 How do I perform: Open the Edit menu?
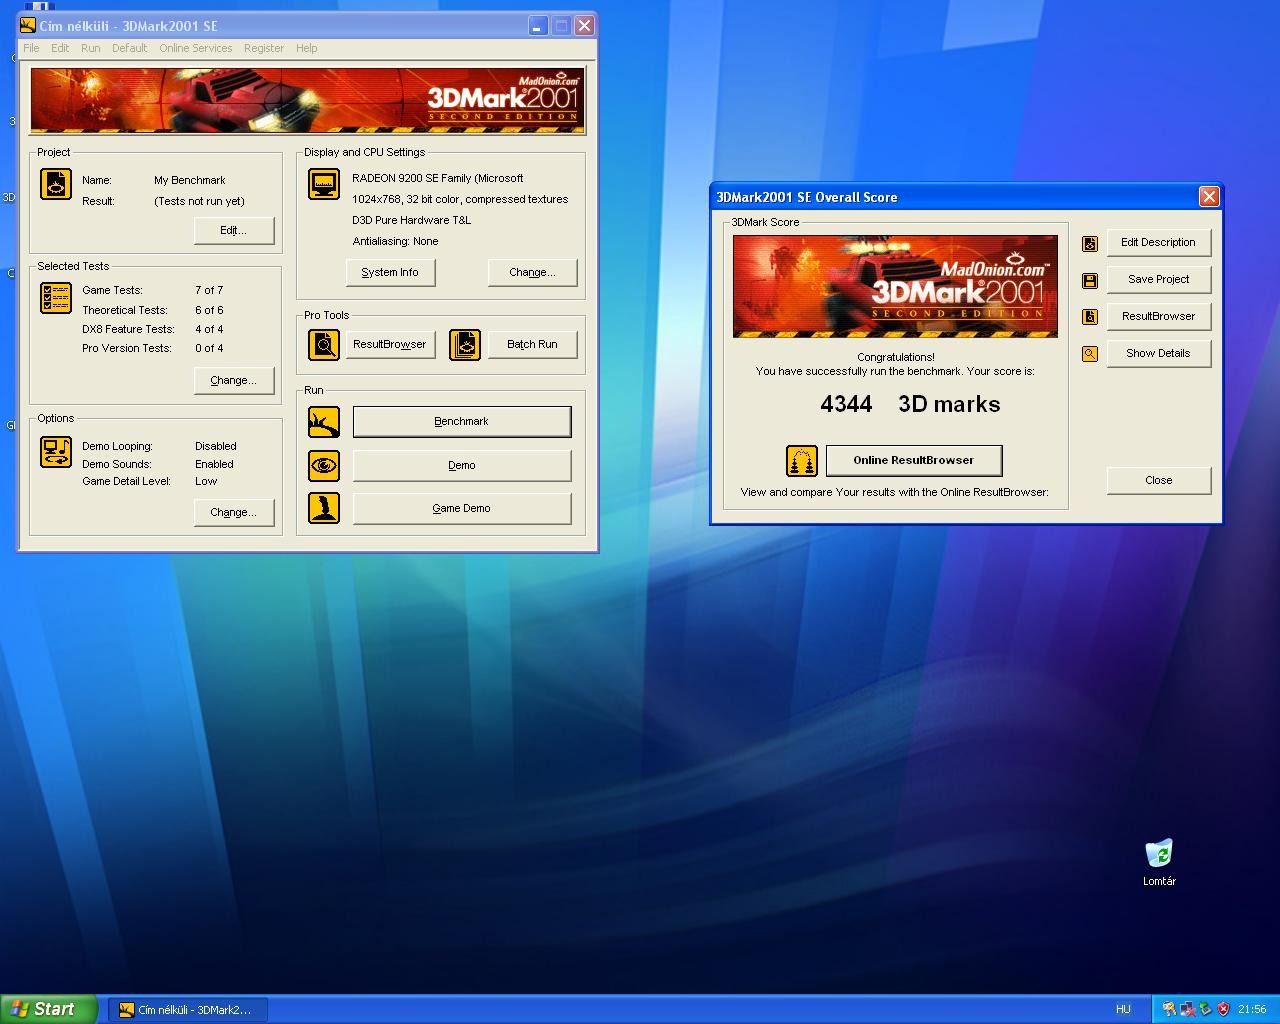tap(60, 48)
